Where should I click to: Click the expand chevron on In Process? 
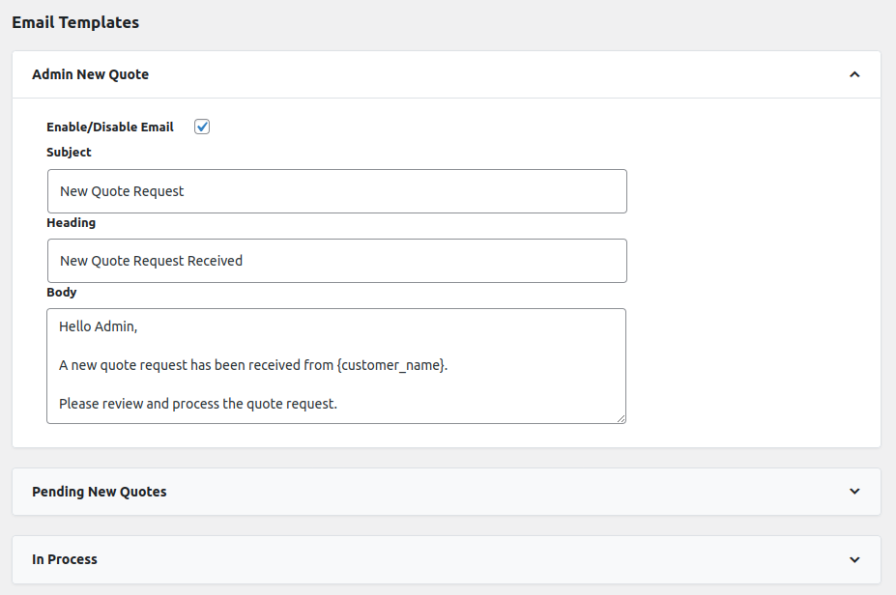855,559
